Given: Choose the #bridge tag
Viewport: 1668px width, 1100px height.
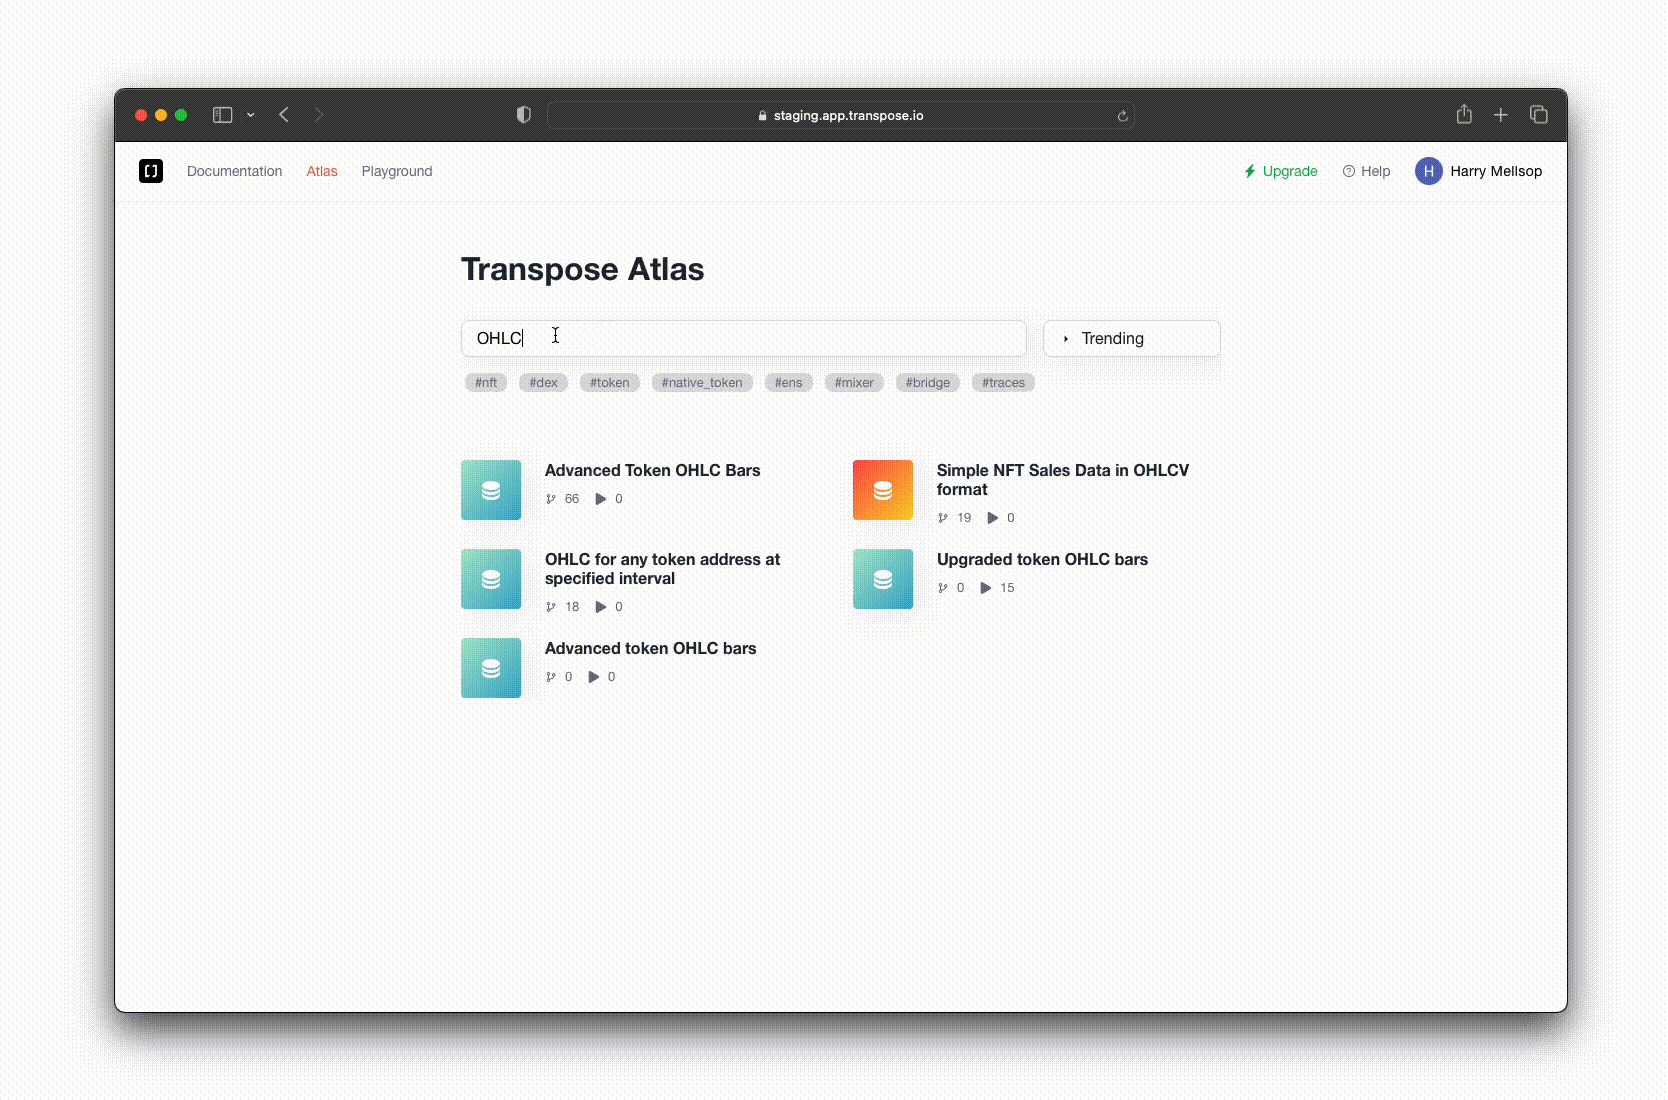Looking at the screenshot, I should click(928, 382).
